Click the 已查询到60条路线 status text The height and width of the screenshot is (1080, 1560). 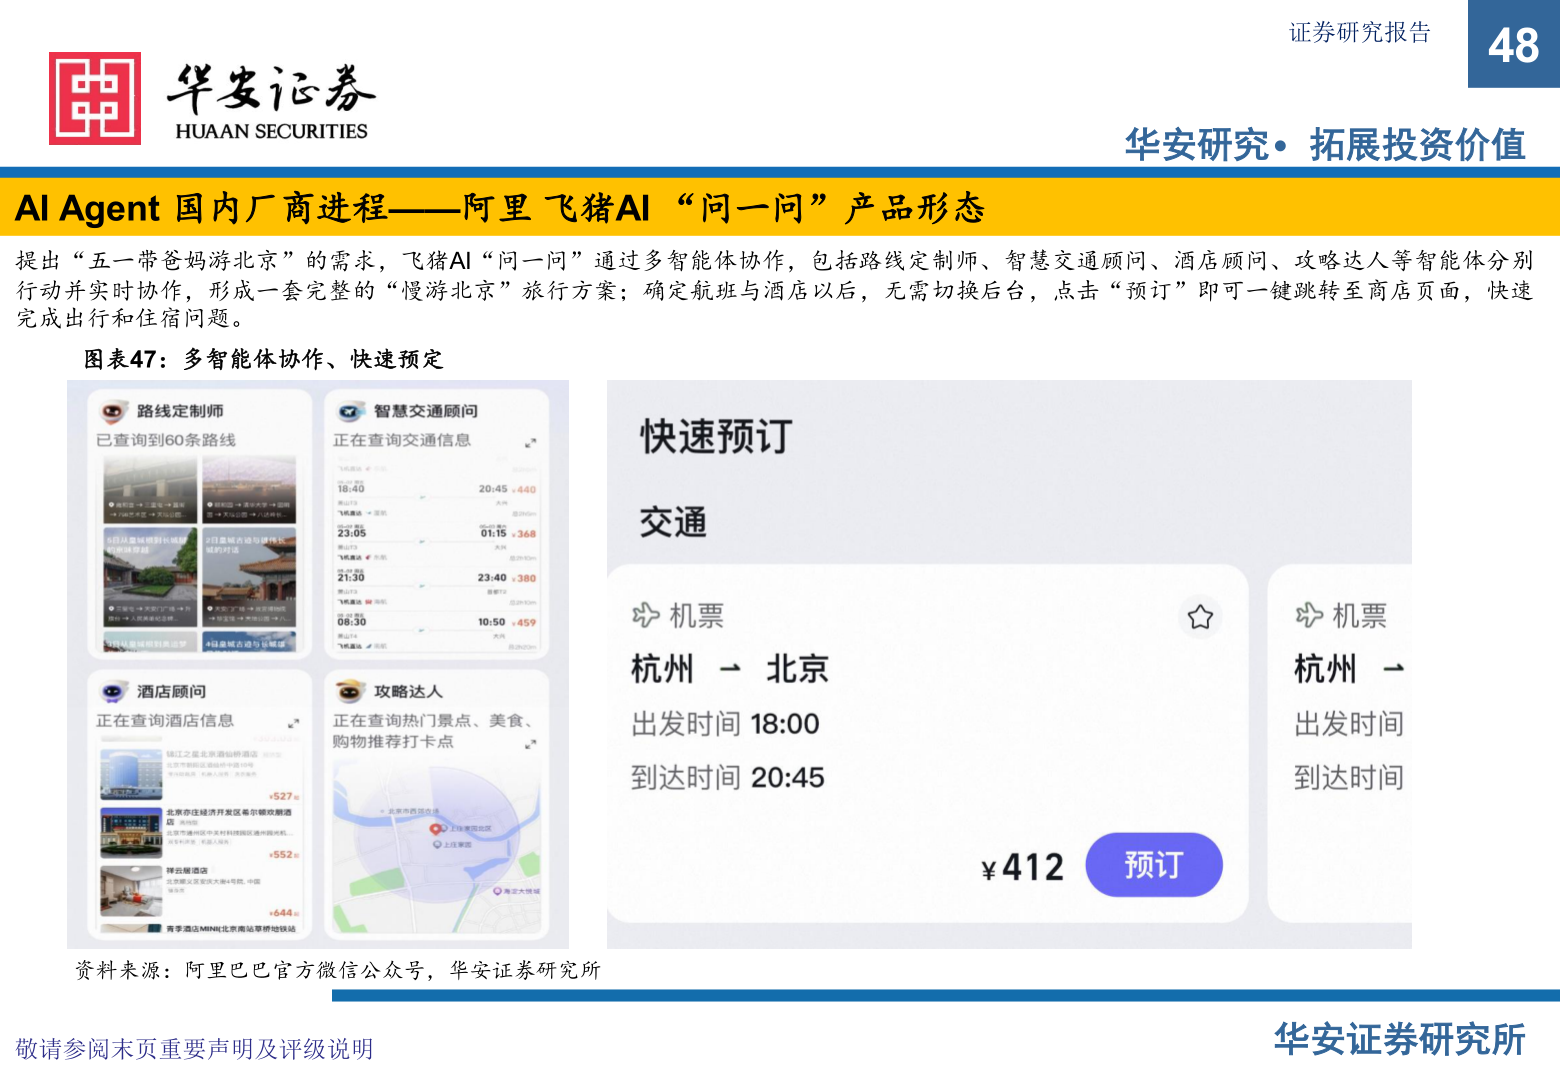point(166,440)
